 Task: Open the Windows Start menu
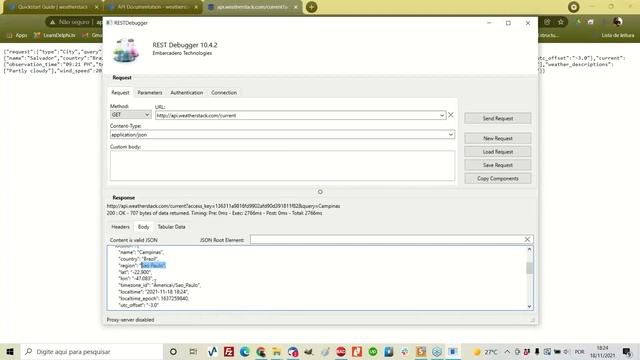tap(10, 351)
